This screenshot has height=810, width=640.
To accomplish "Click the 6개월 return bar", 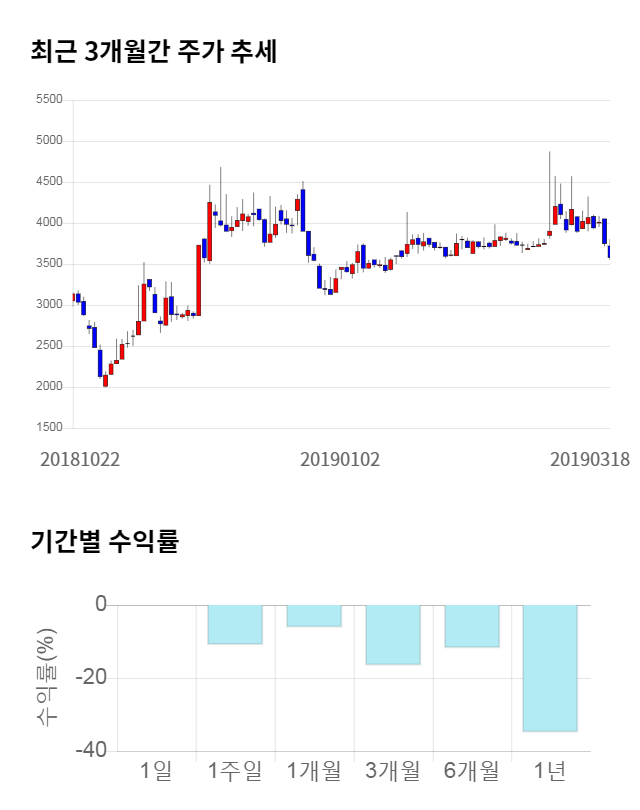I will click(x=472, y=626).
